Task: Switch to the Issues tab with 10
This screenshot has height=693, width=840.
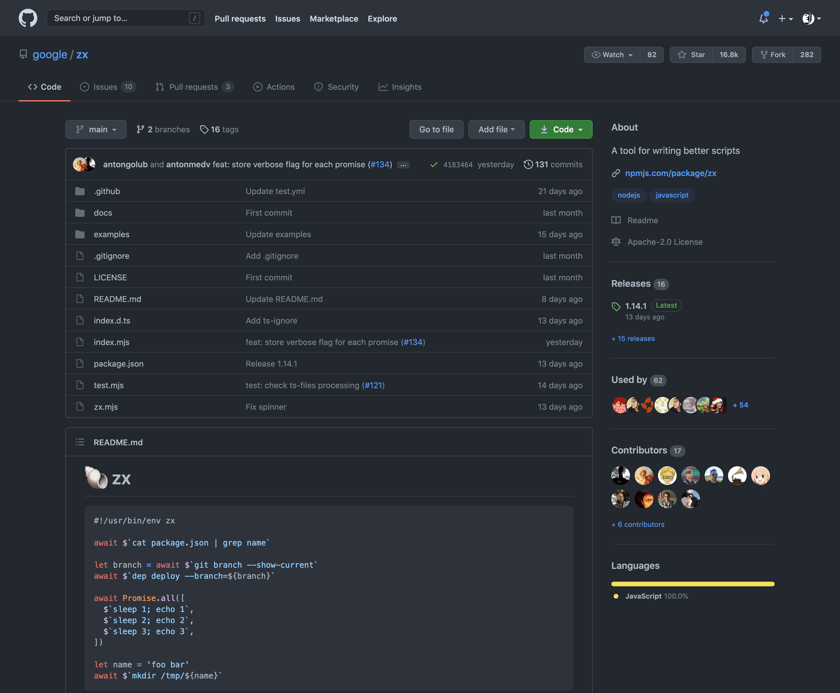Action: pyautogui.click(x=108, y=87)
